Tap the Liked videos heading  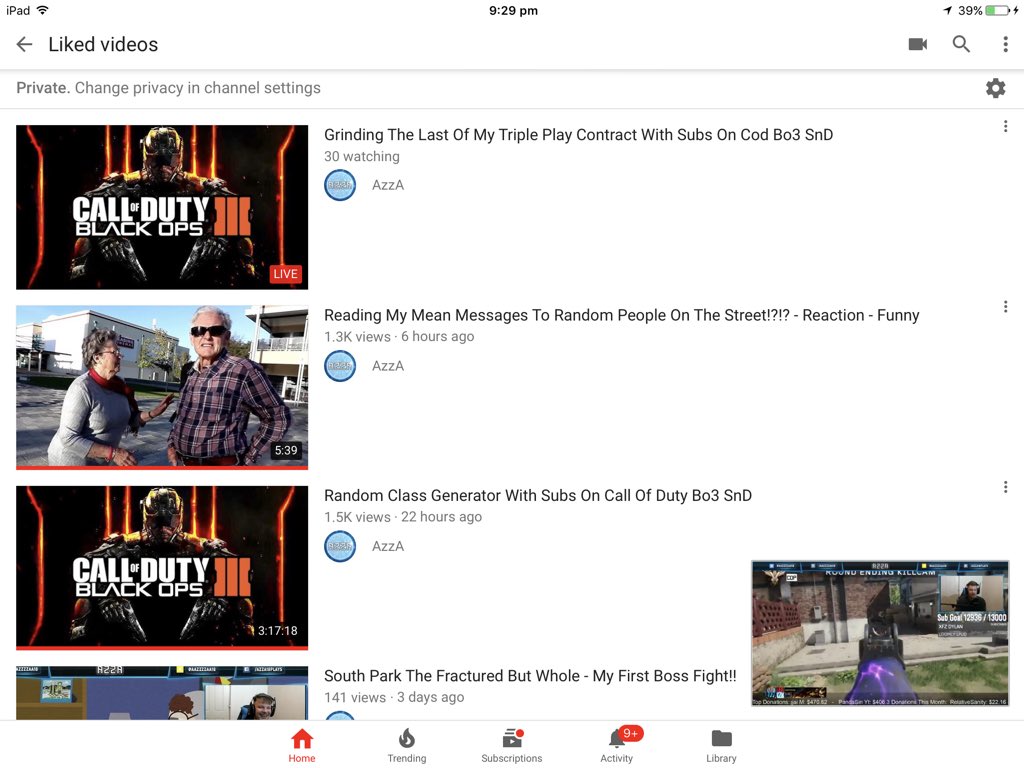click(x=103, y=44)
